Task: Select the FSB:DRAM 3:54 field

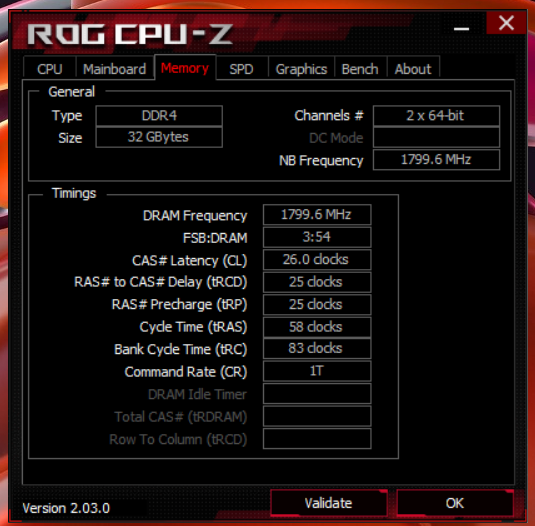Action: 317,237
